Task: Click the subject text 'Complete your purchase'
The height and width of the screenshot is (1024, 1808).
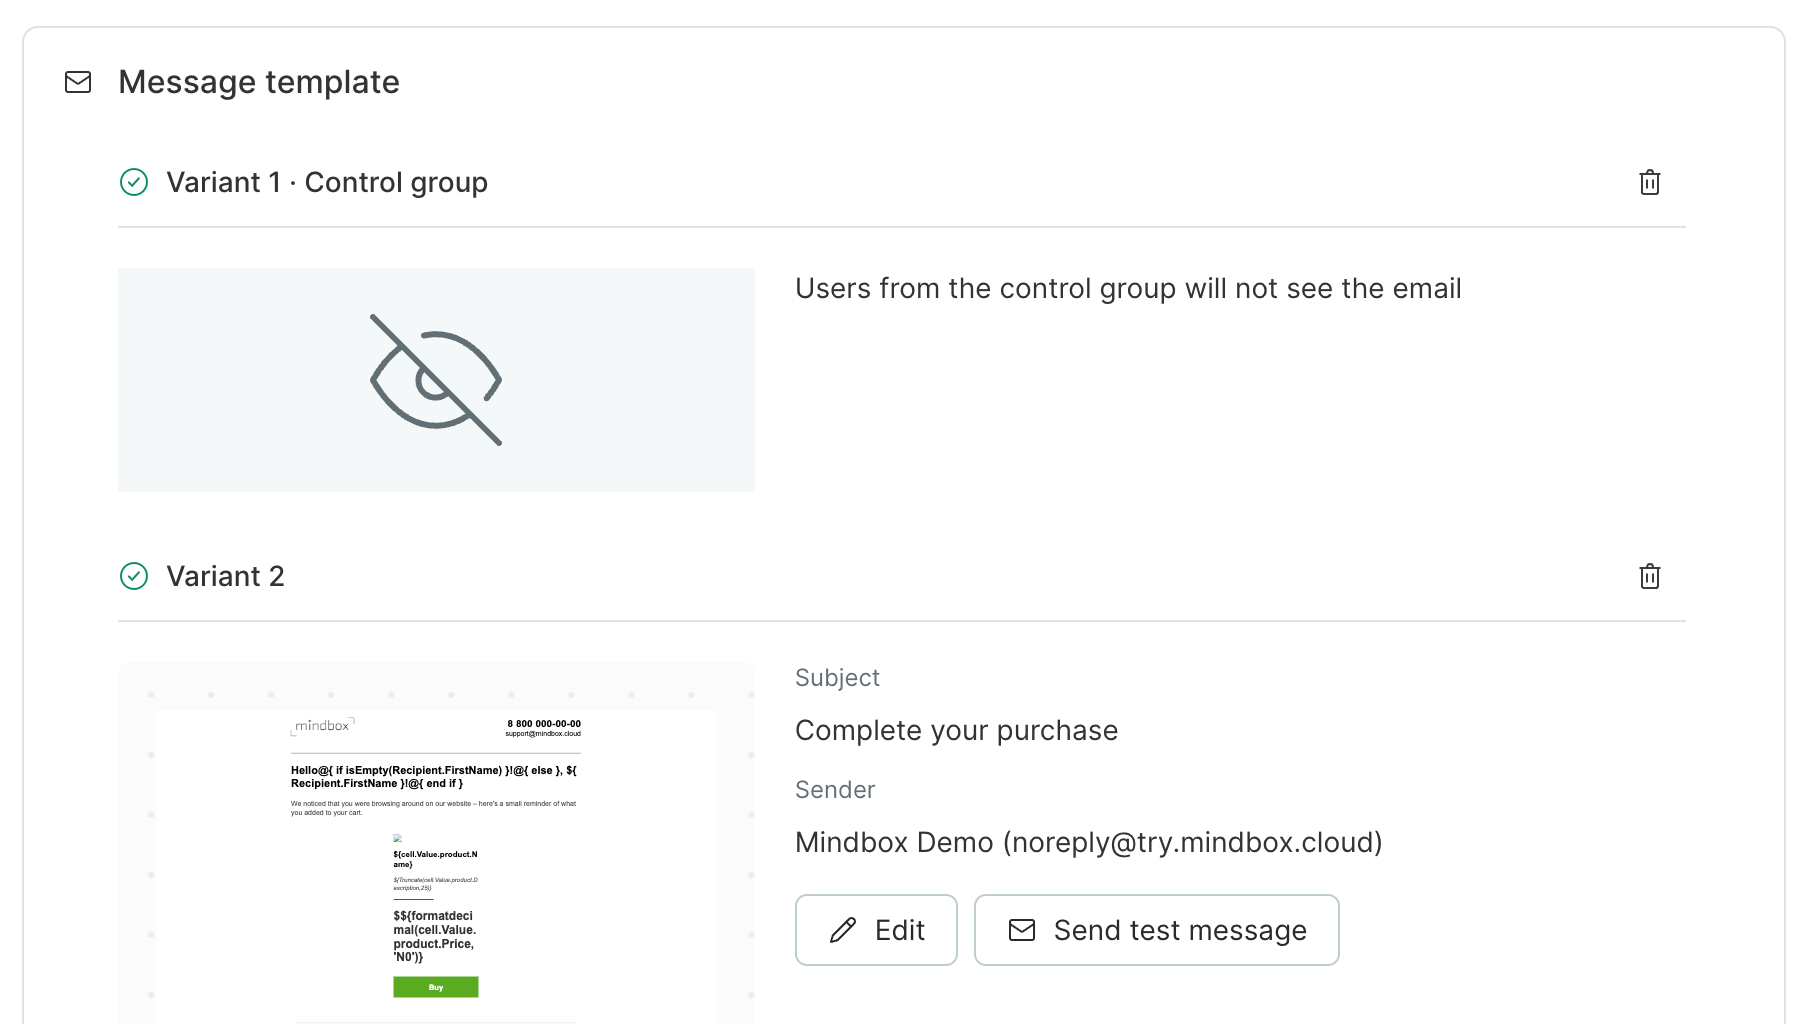Action: (956, 730)
